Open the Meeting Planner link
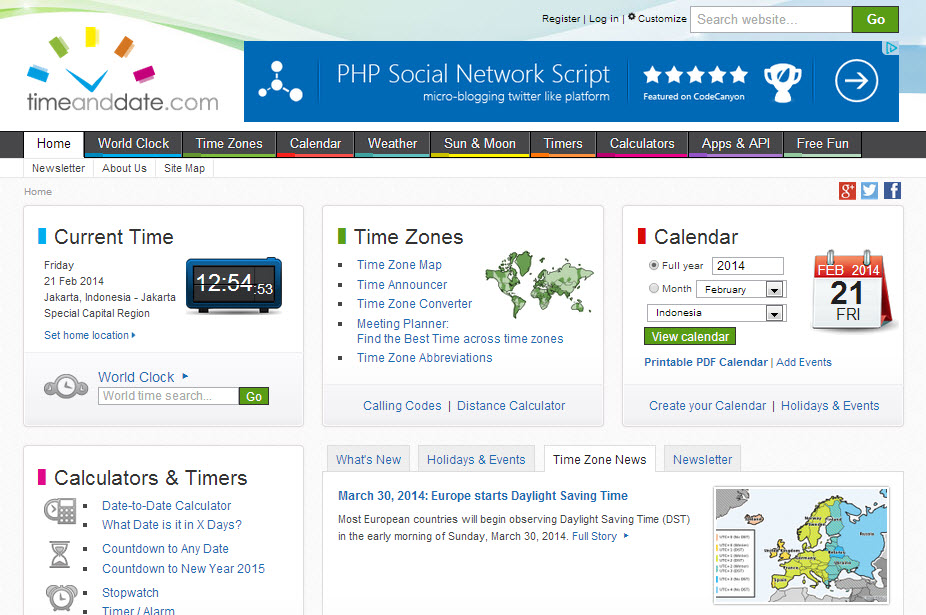 460,331
